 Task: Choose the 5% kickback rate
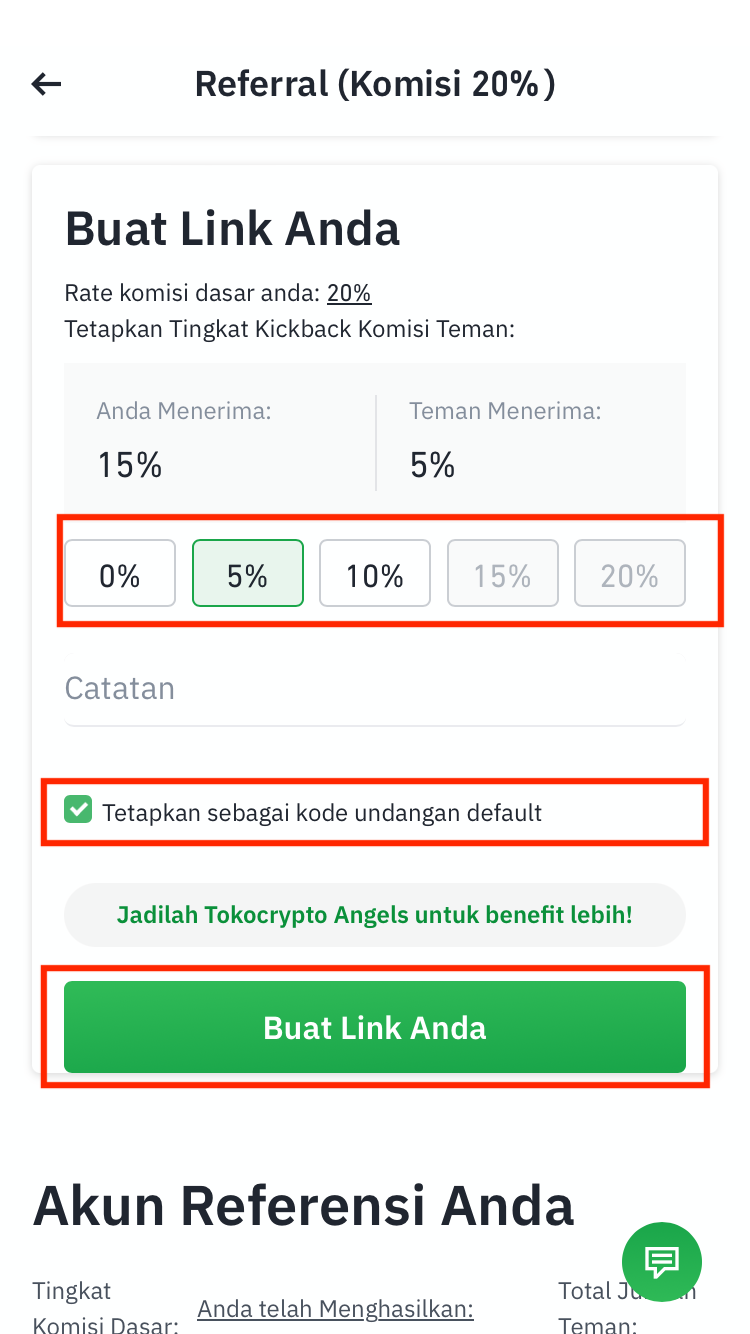[247, 574]
